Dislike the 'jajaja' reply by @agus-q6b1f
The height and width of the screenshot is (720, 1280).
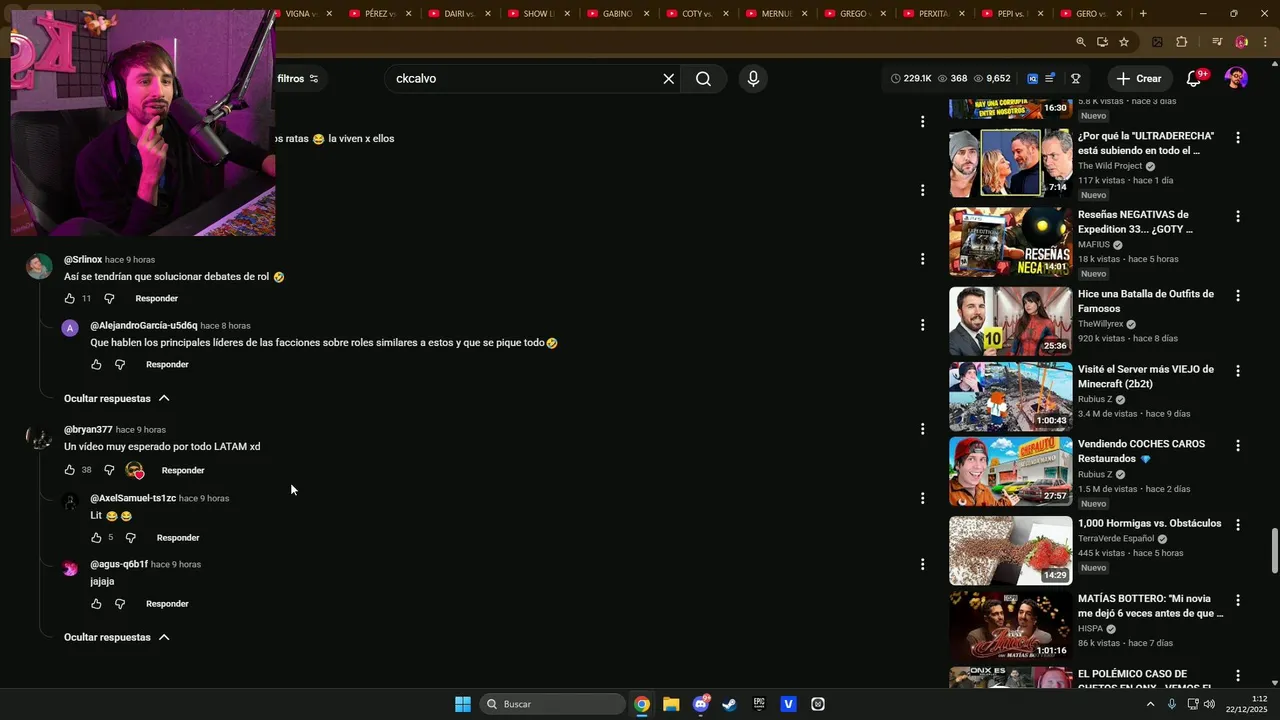coord(120,604)
